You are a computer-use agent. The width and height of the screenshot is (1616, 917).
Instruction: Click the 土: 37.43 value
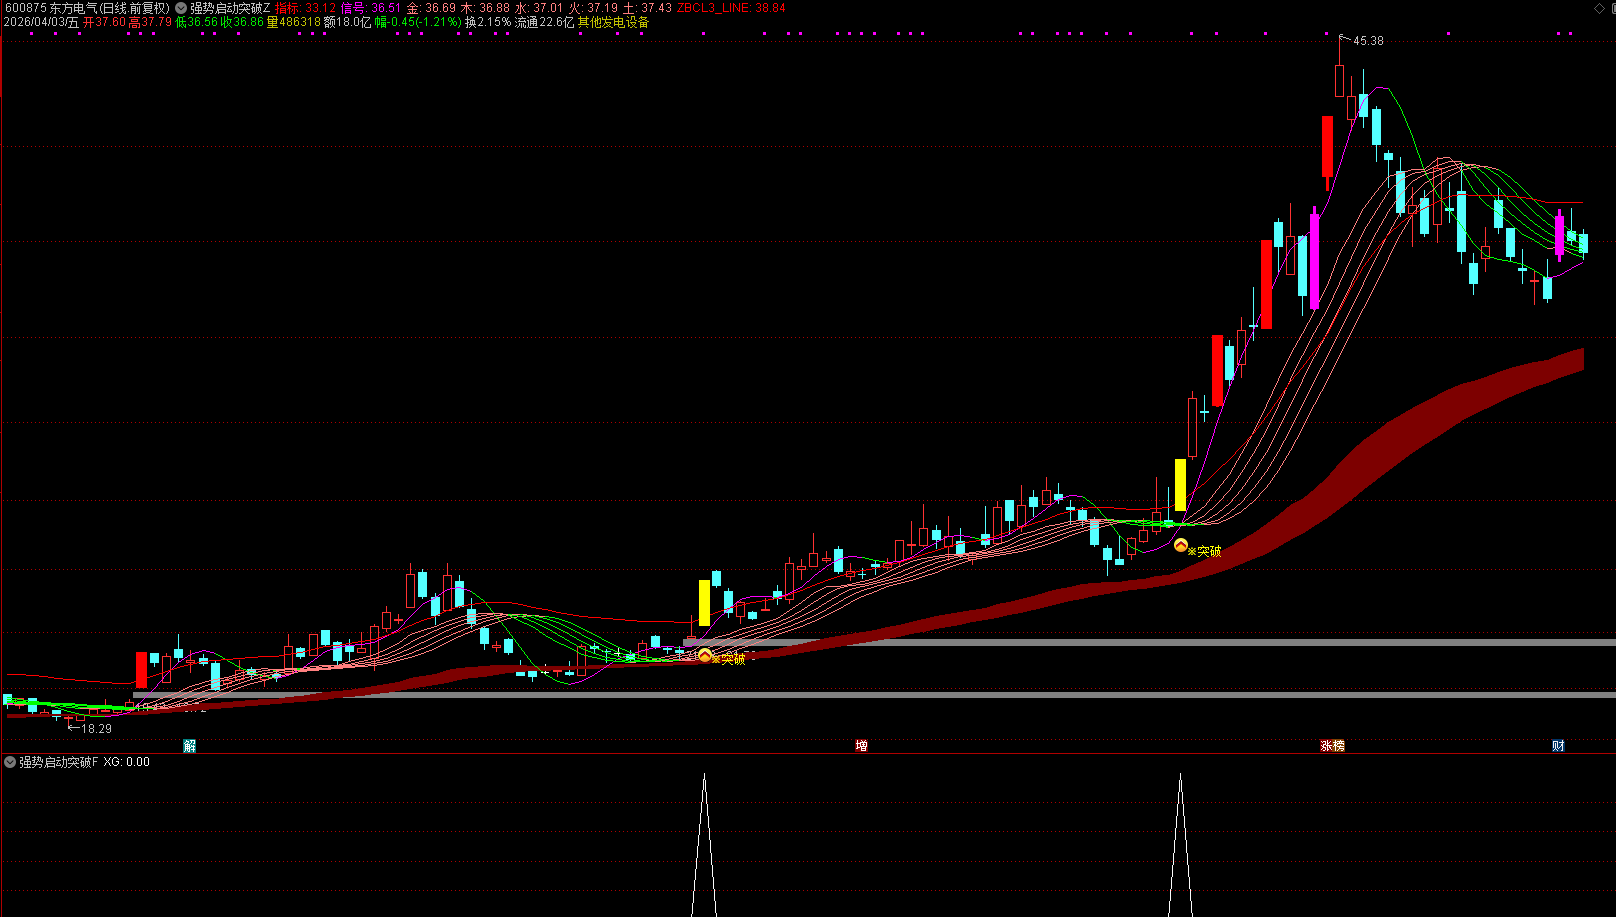pyautogui.click(x=647, y=8)
